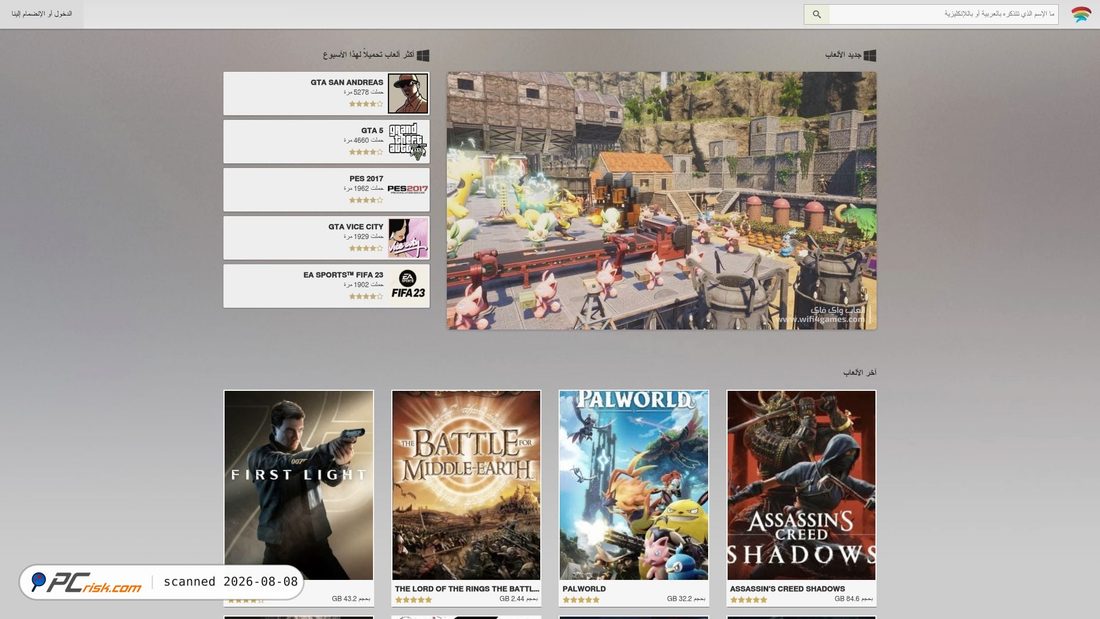
Task: Click star rating of PES 2017
Action: 366,200
